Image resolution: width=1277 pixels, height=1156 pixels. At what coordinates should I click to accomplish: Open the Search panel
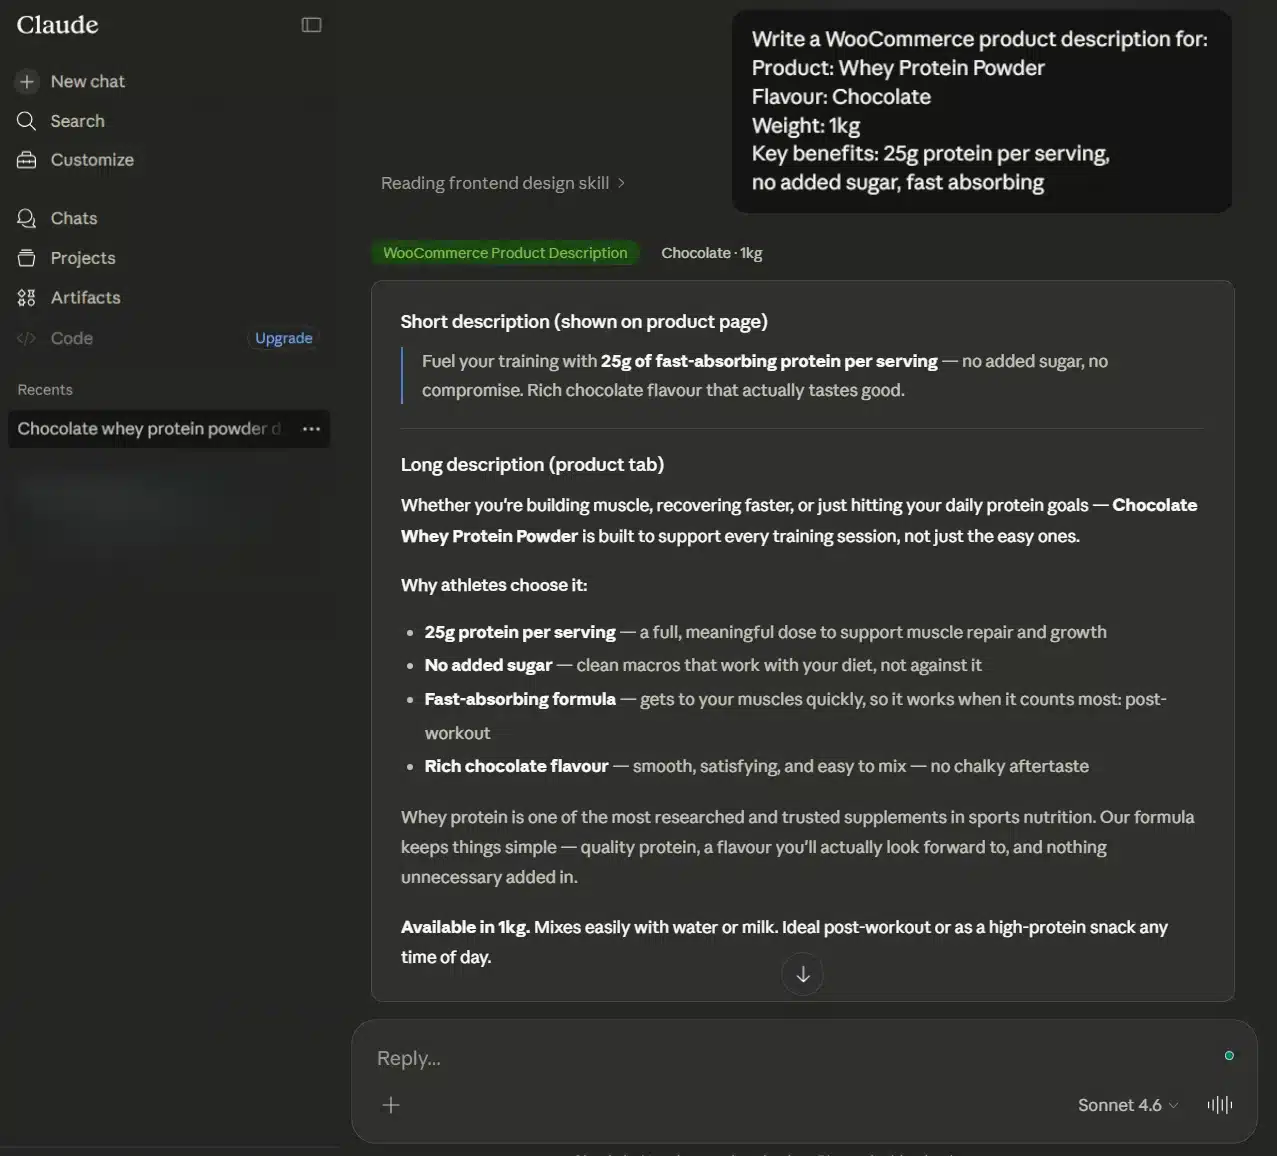click(77, 120)
